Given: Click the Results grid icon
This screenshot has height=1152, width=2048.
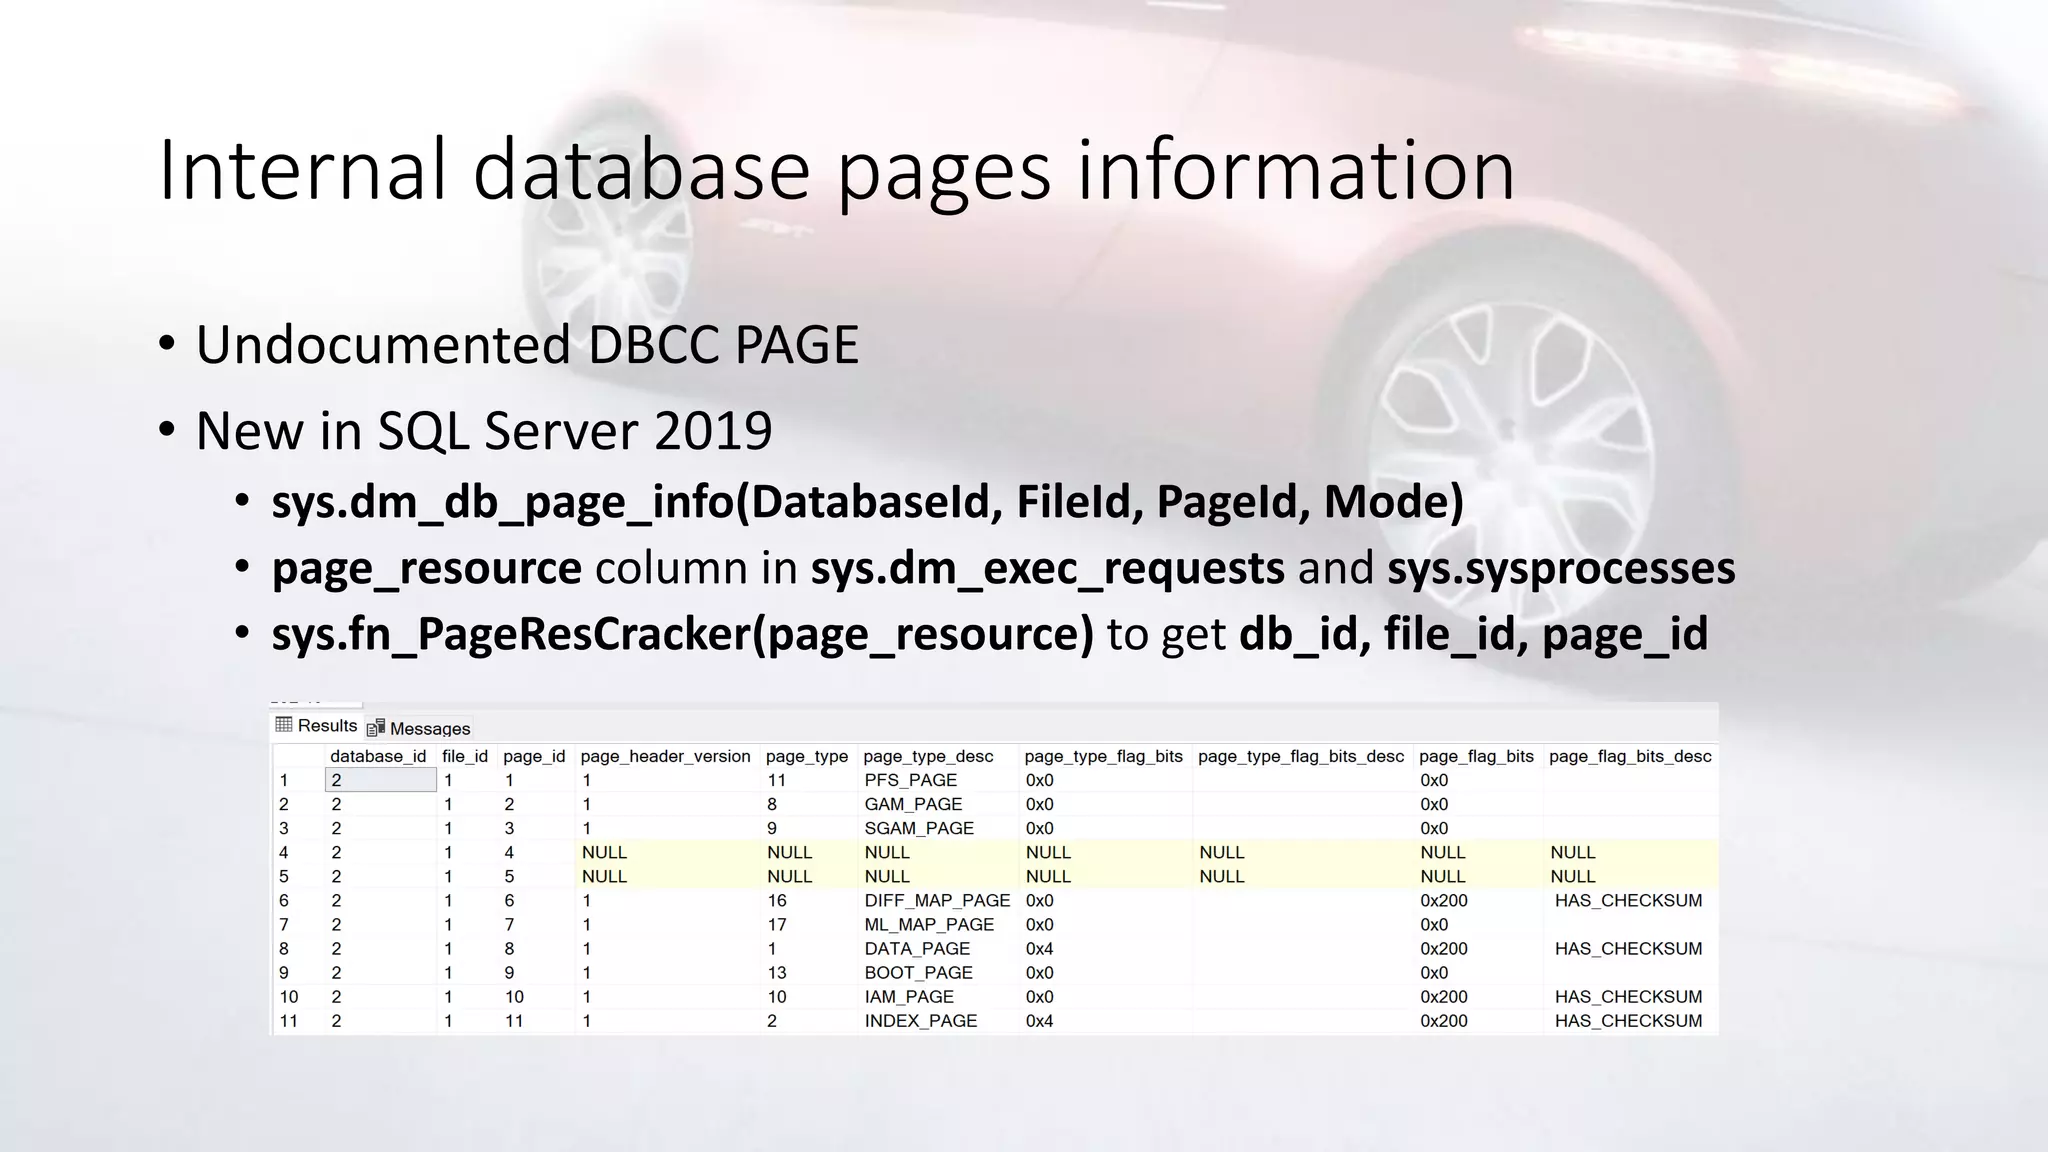Looking at the screenshot, I should (x=283, y=725).
